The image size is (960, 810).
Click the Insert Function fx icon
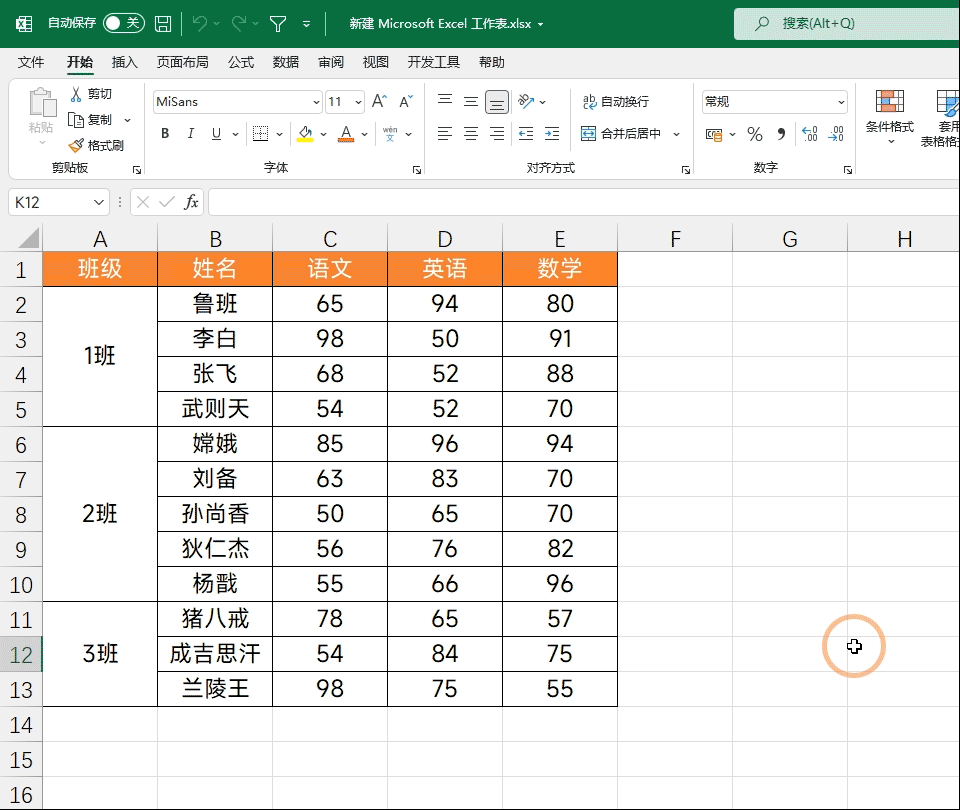click(191, 202)
